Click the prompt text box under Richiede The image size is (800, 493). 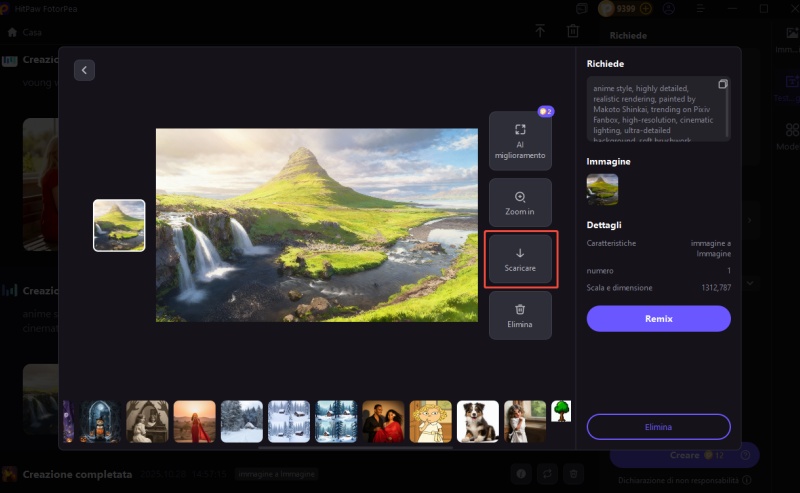coord(658,109)
